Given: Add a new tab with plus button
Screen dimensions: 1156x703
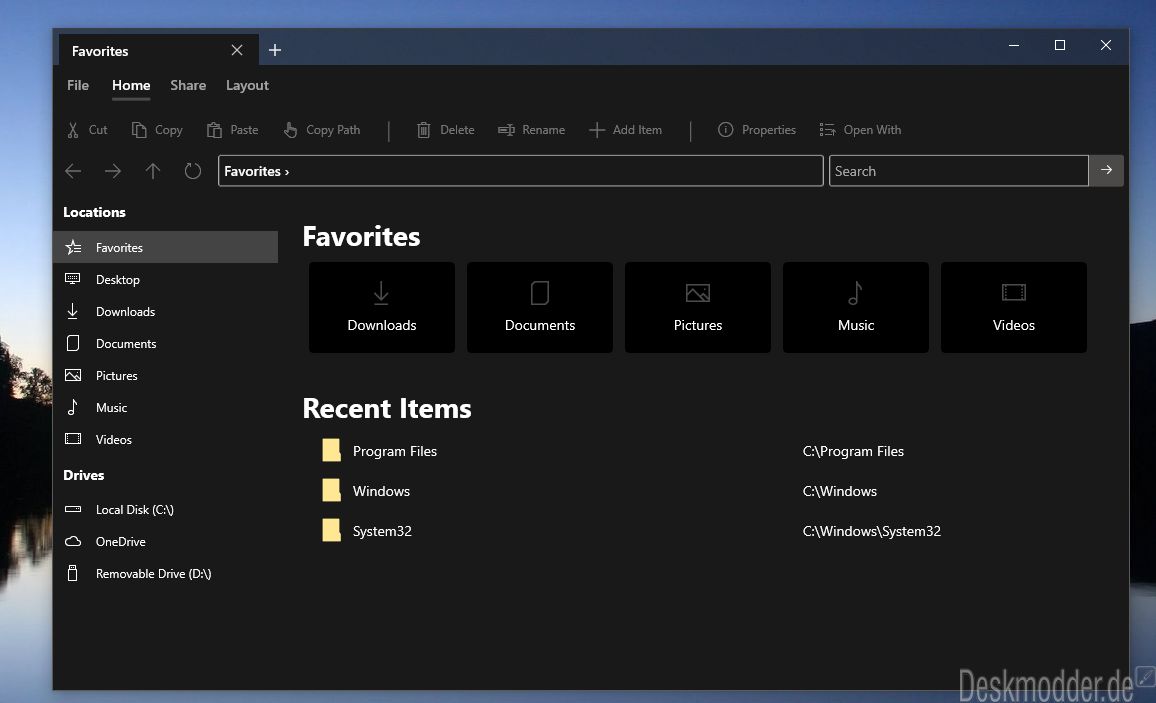Looking at the screenshot, I should click(x=275, y=50).
